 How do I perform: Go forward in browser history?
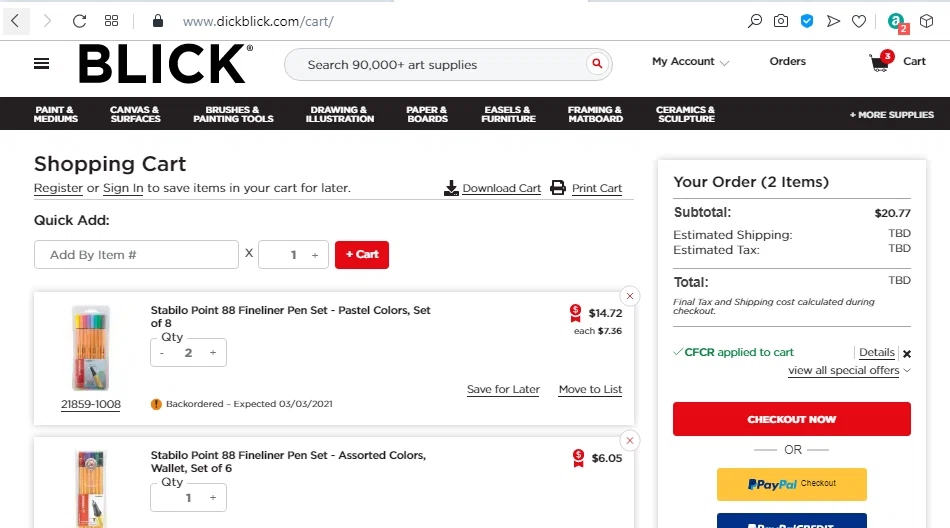47,21
